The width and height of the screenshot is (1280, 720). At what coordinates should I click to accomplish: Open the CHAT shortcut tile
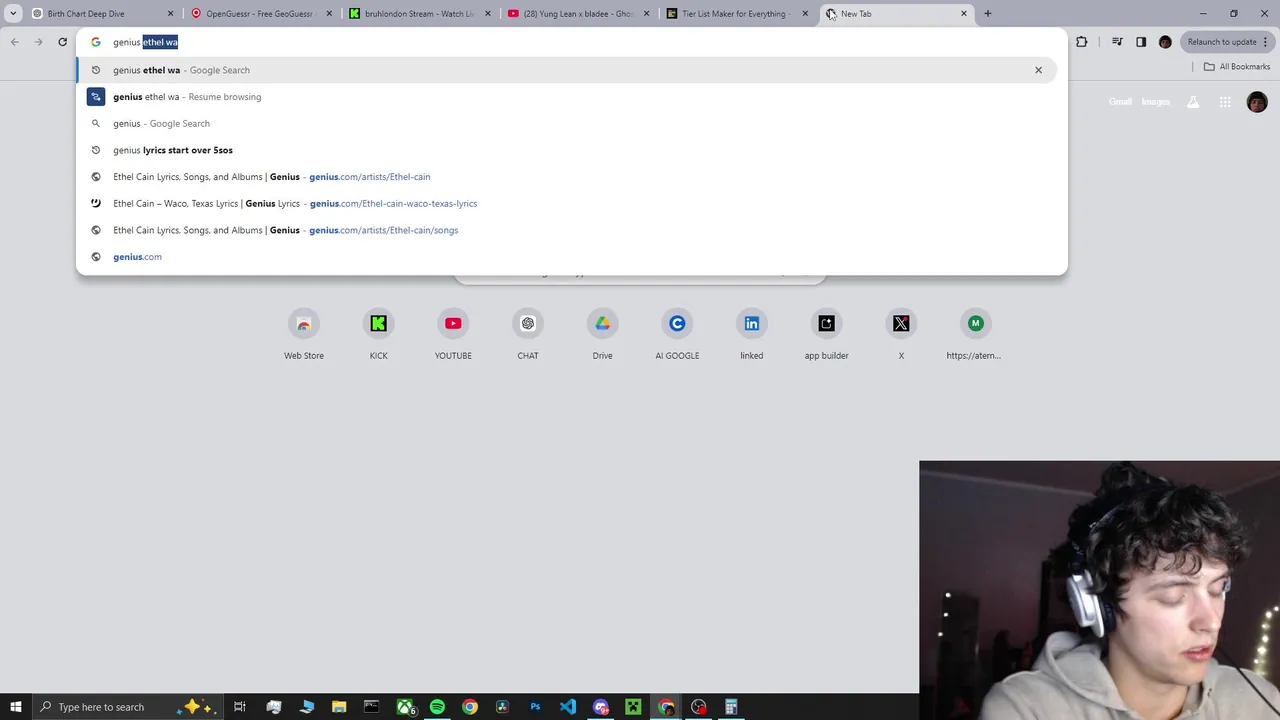528,335
